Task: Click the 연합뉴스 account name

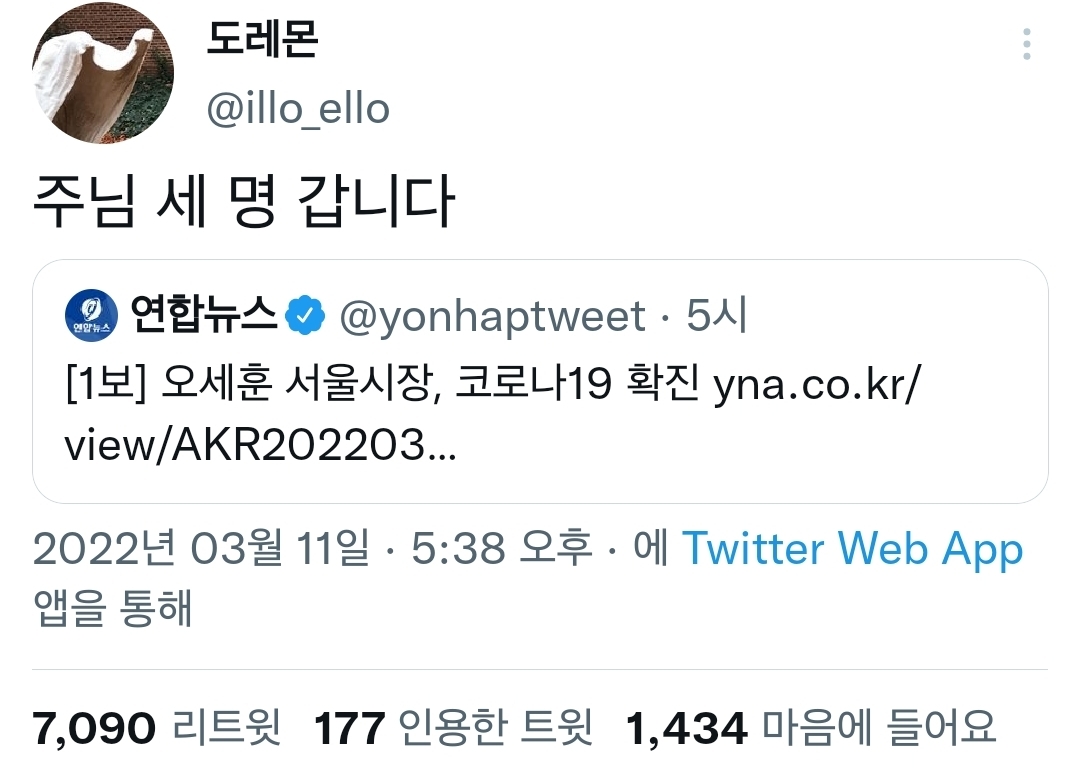Action: [204, 314]
